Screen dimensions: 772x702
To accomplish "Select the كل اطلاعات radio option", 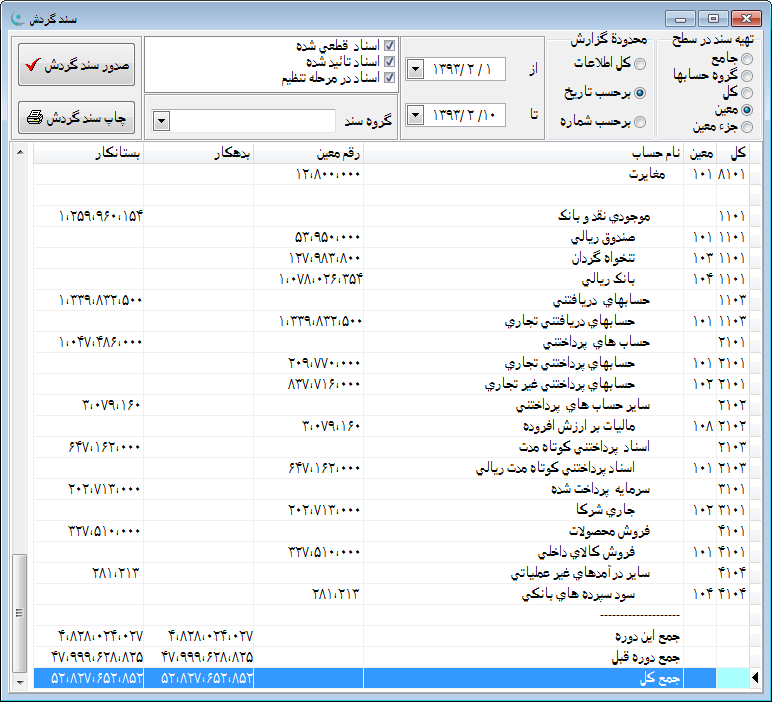I will [640, 64].
